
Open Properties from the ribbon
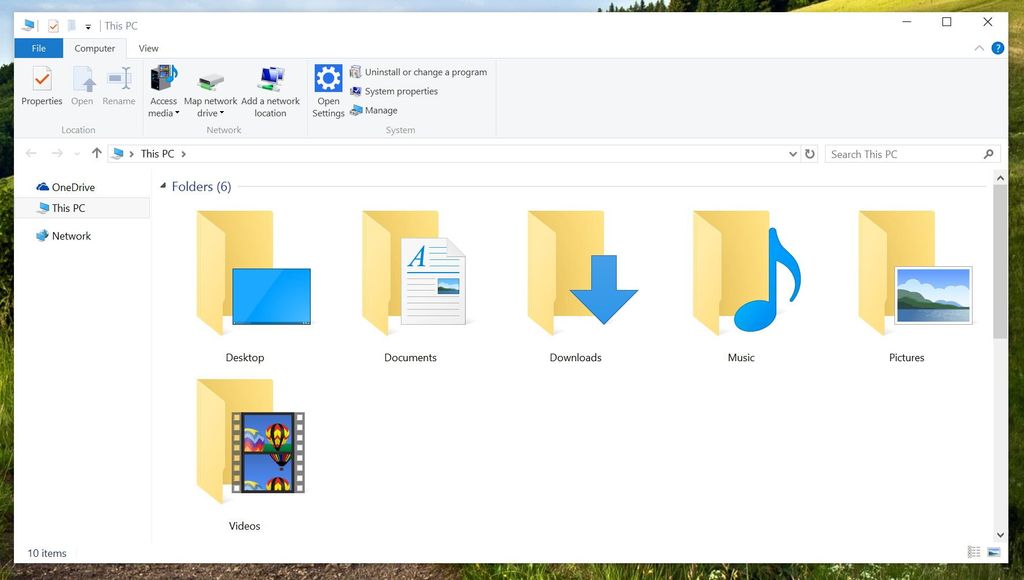click(x=42, y=90)
